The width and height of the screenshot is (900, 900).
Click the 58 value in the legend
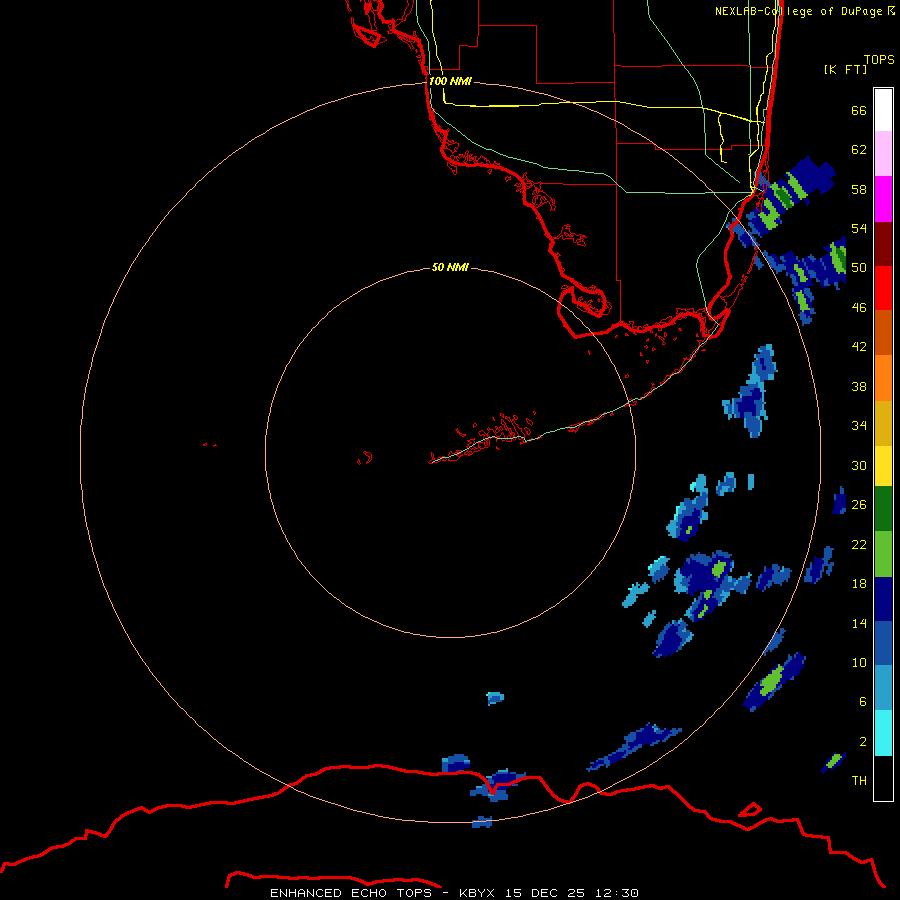tap(859, 189)
